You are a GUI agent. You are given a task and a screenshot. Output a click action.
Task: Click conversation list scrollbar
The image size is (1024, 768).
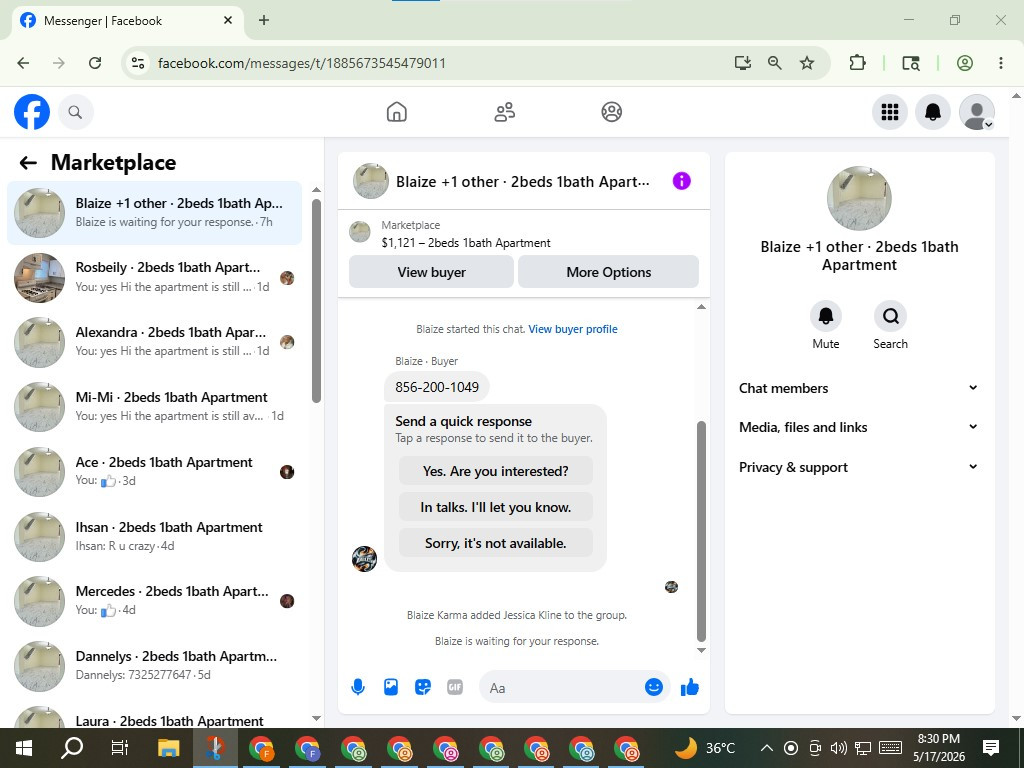(316, 300)
